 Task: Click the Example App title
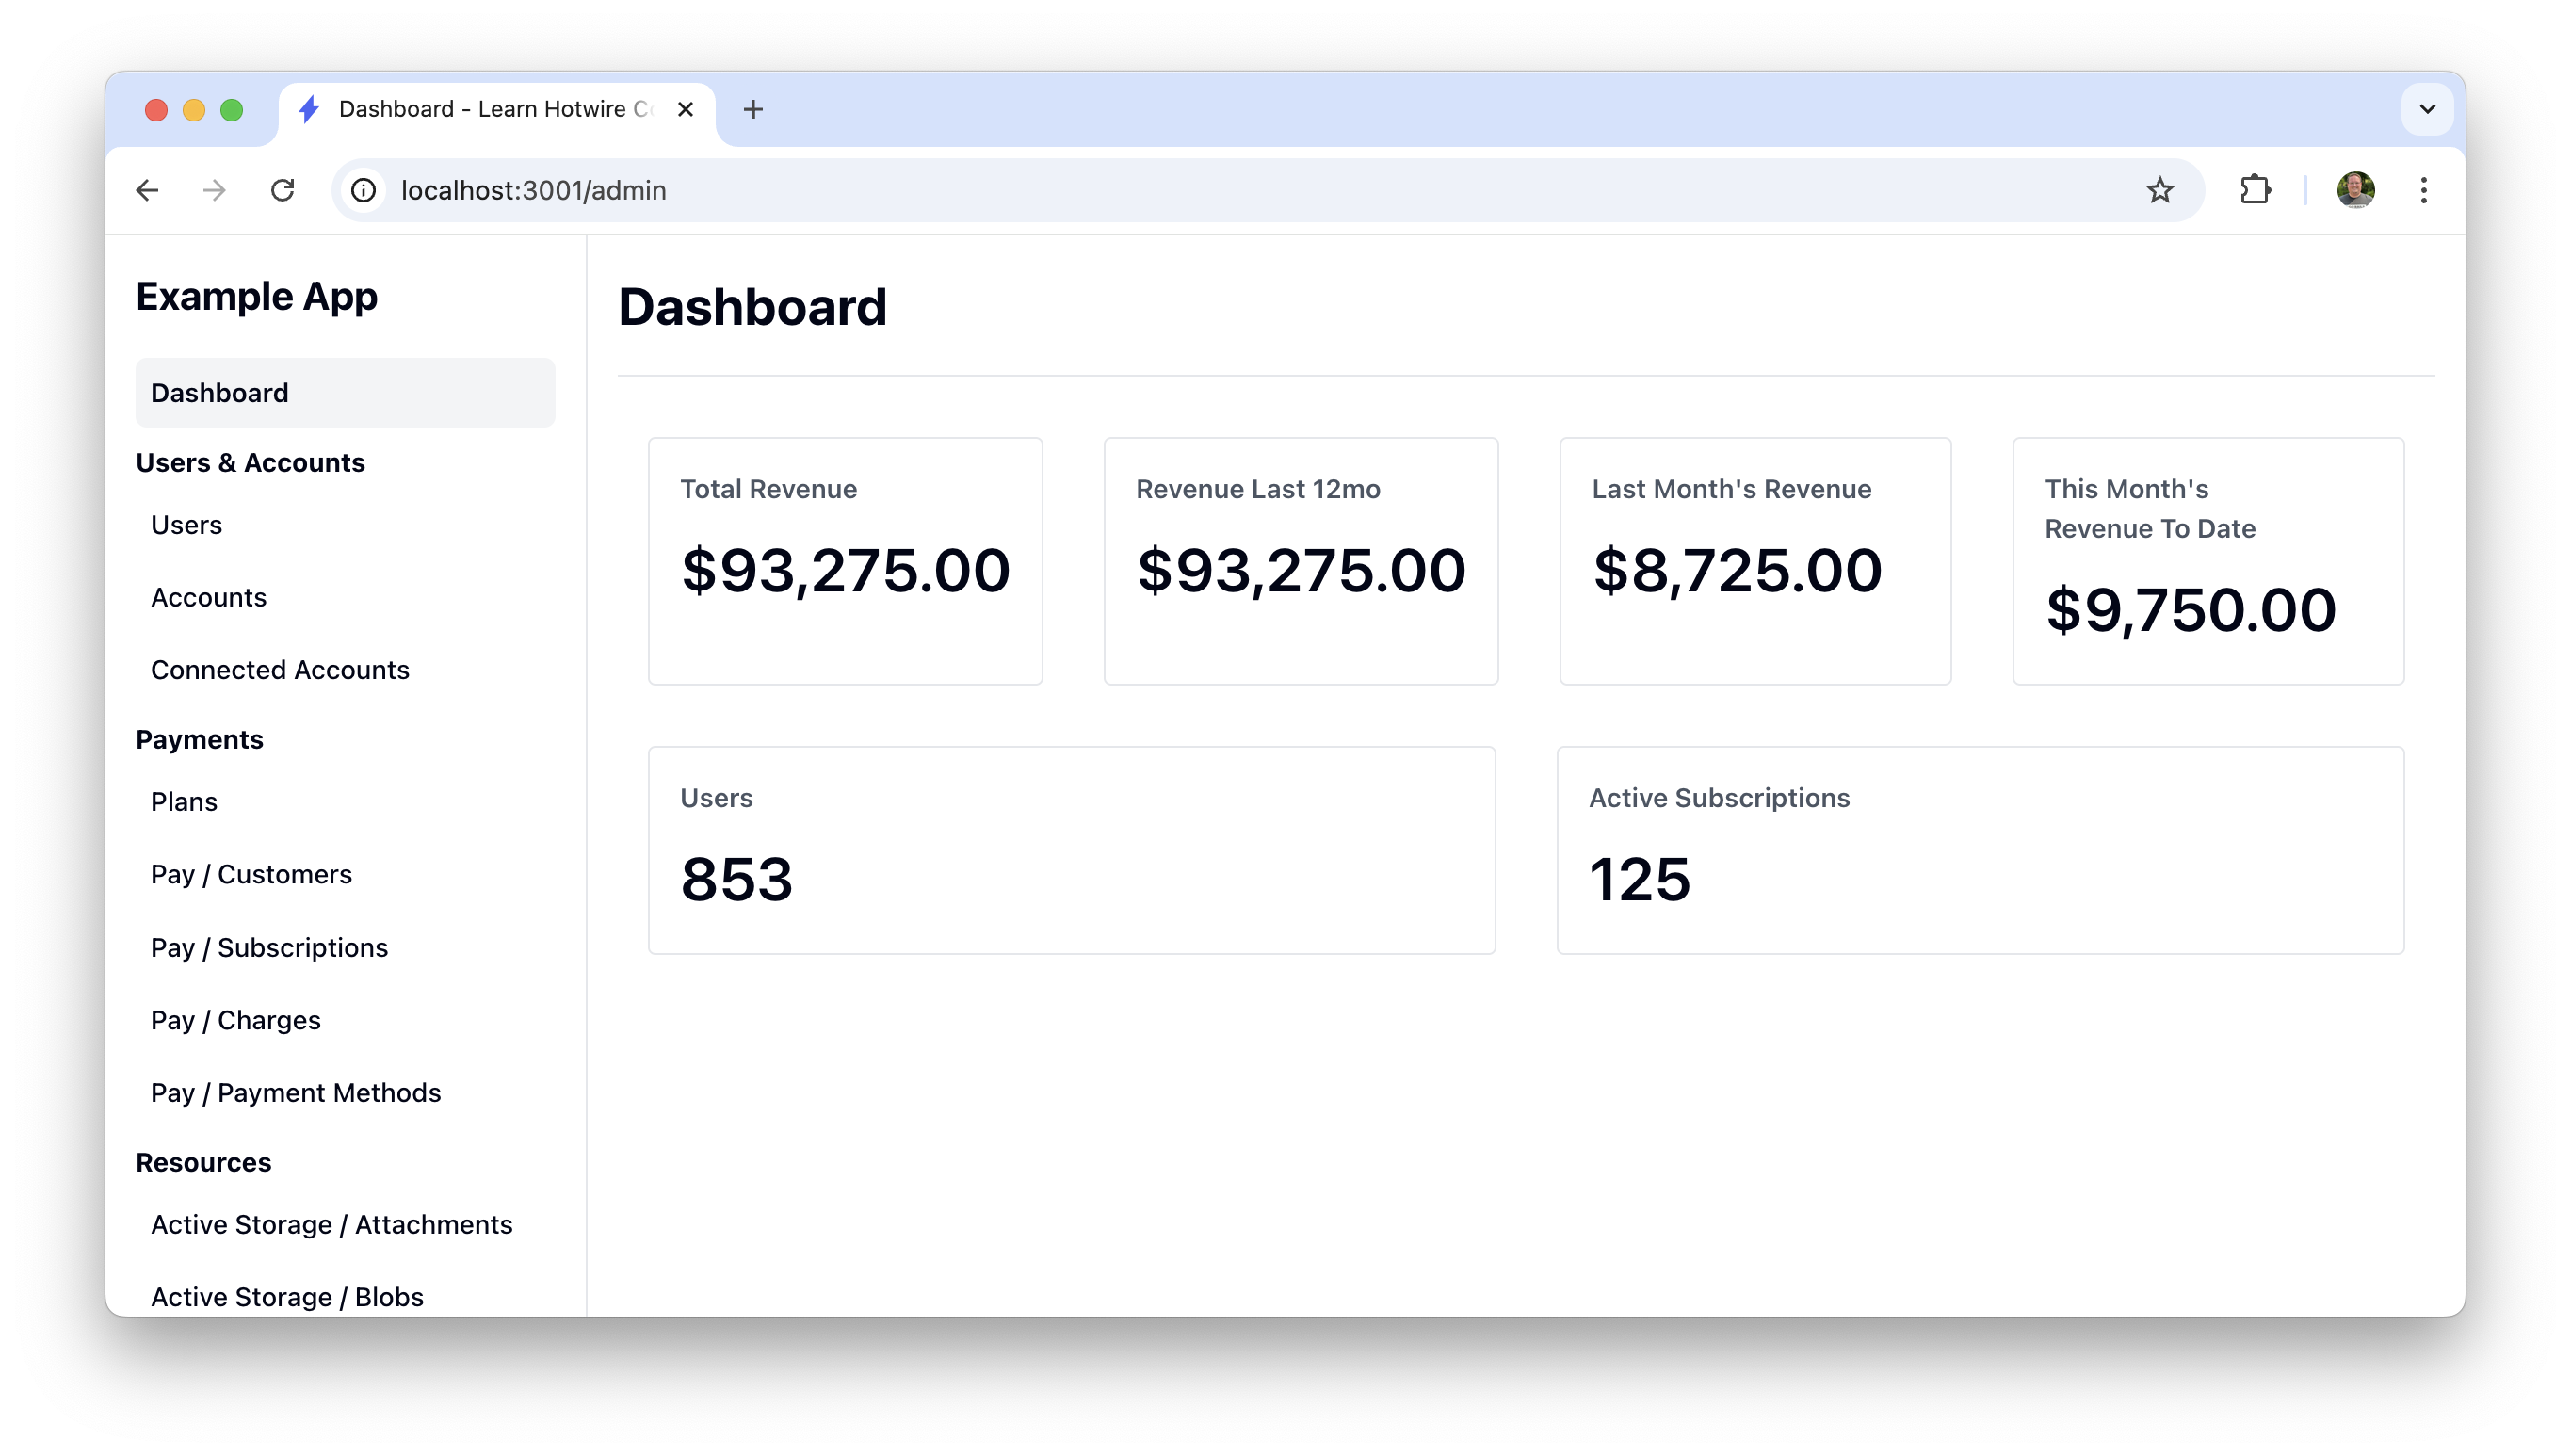click(256, 296)
